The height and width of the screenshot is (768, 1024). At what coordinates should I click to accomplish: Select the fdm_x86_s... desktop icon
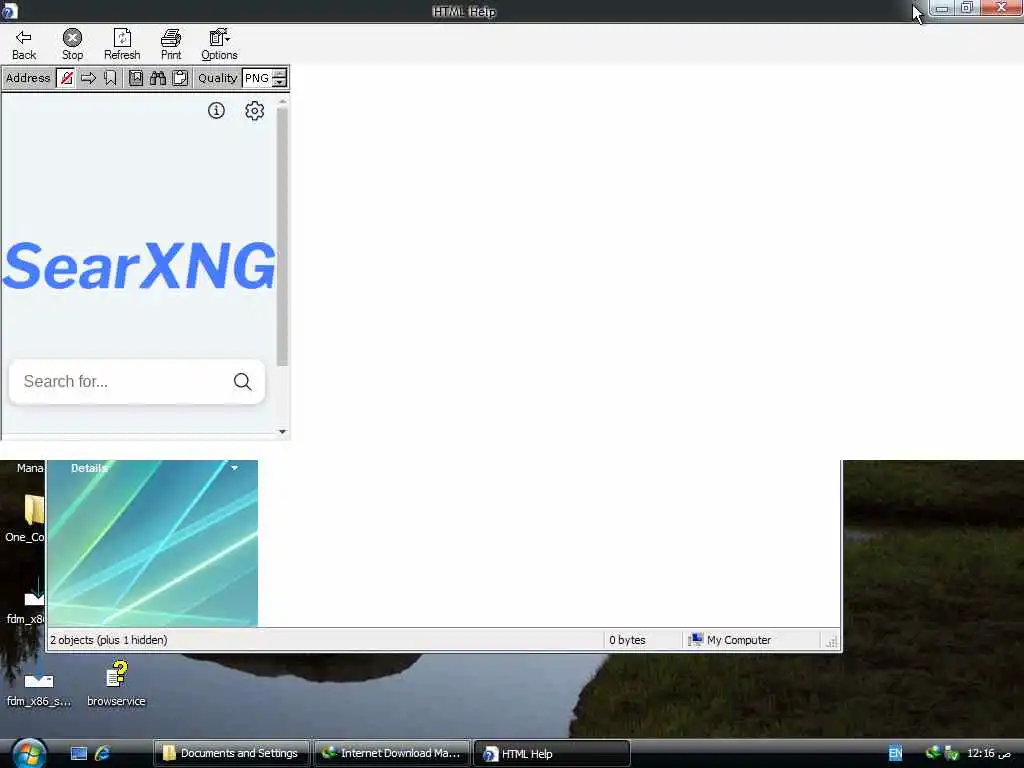[x=39, y=689]
